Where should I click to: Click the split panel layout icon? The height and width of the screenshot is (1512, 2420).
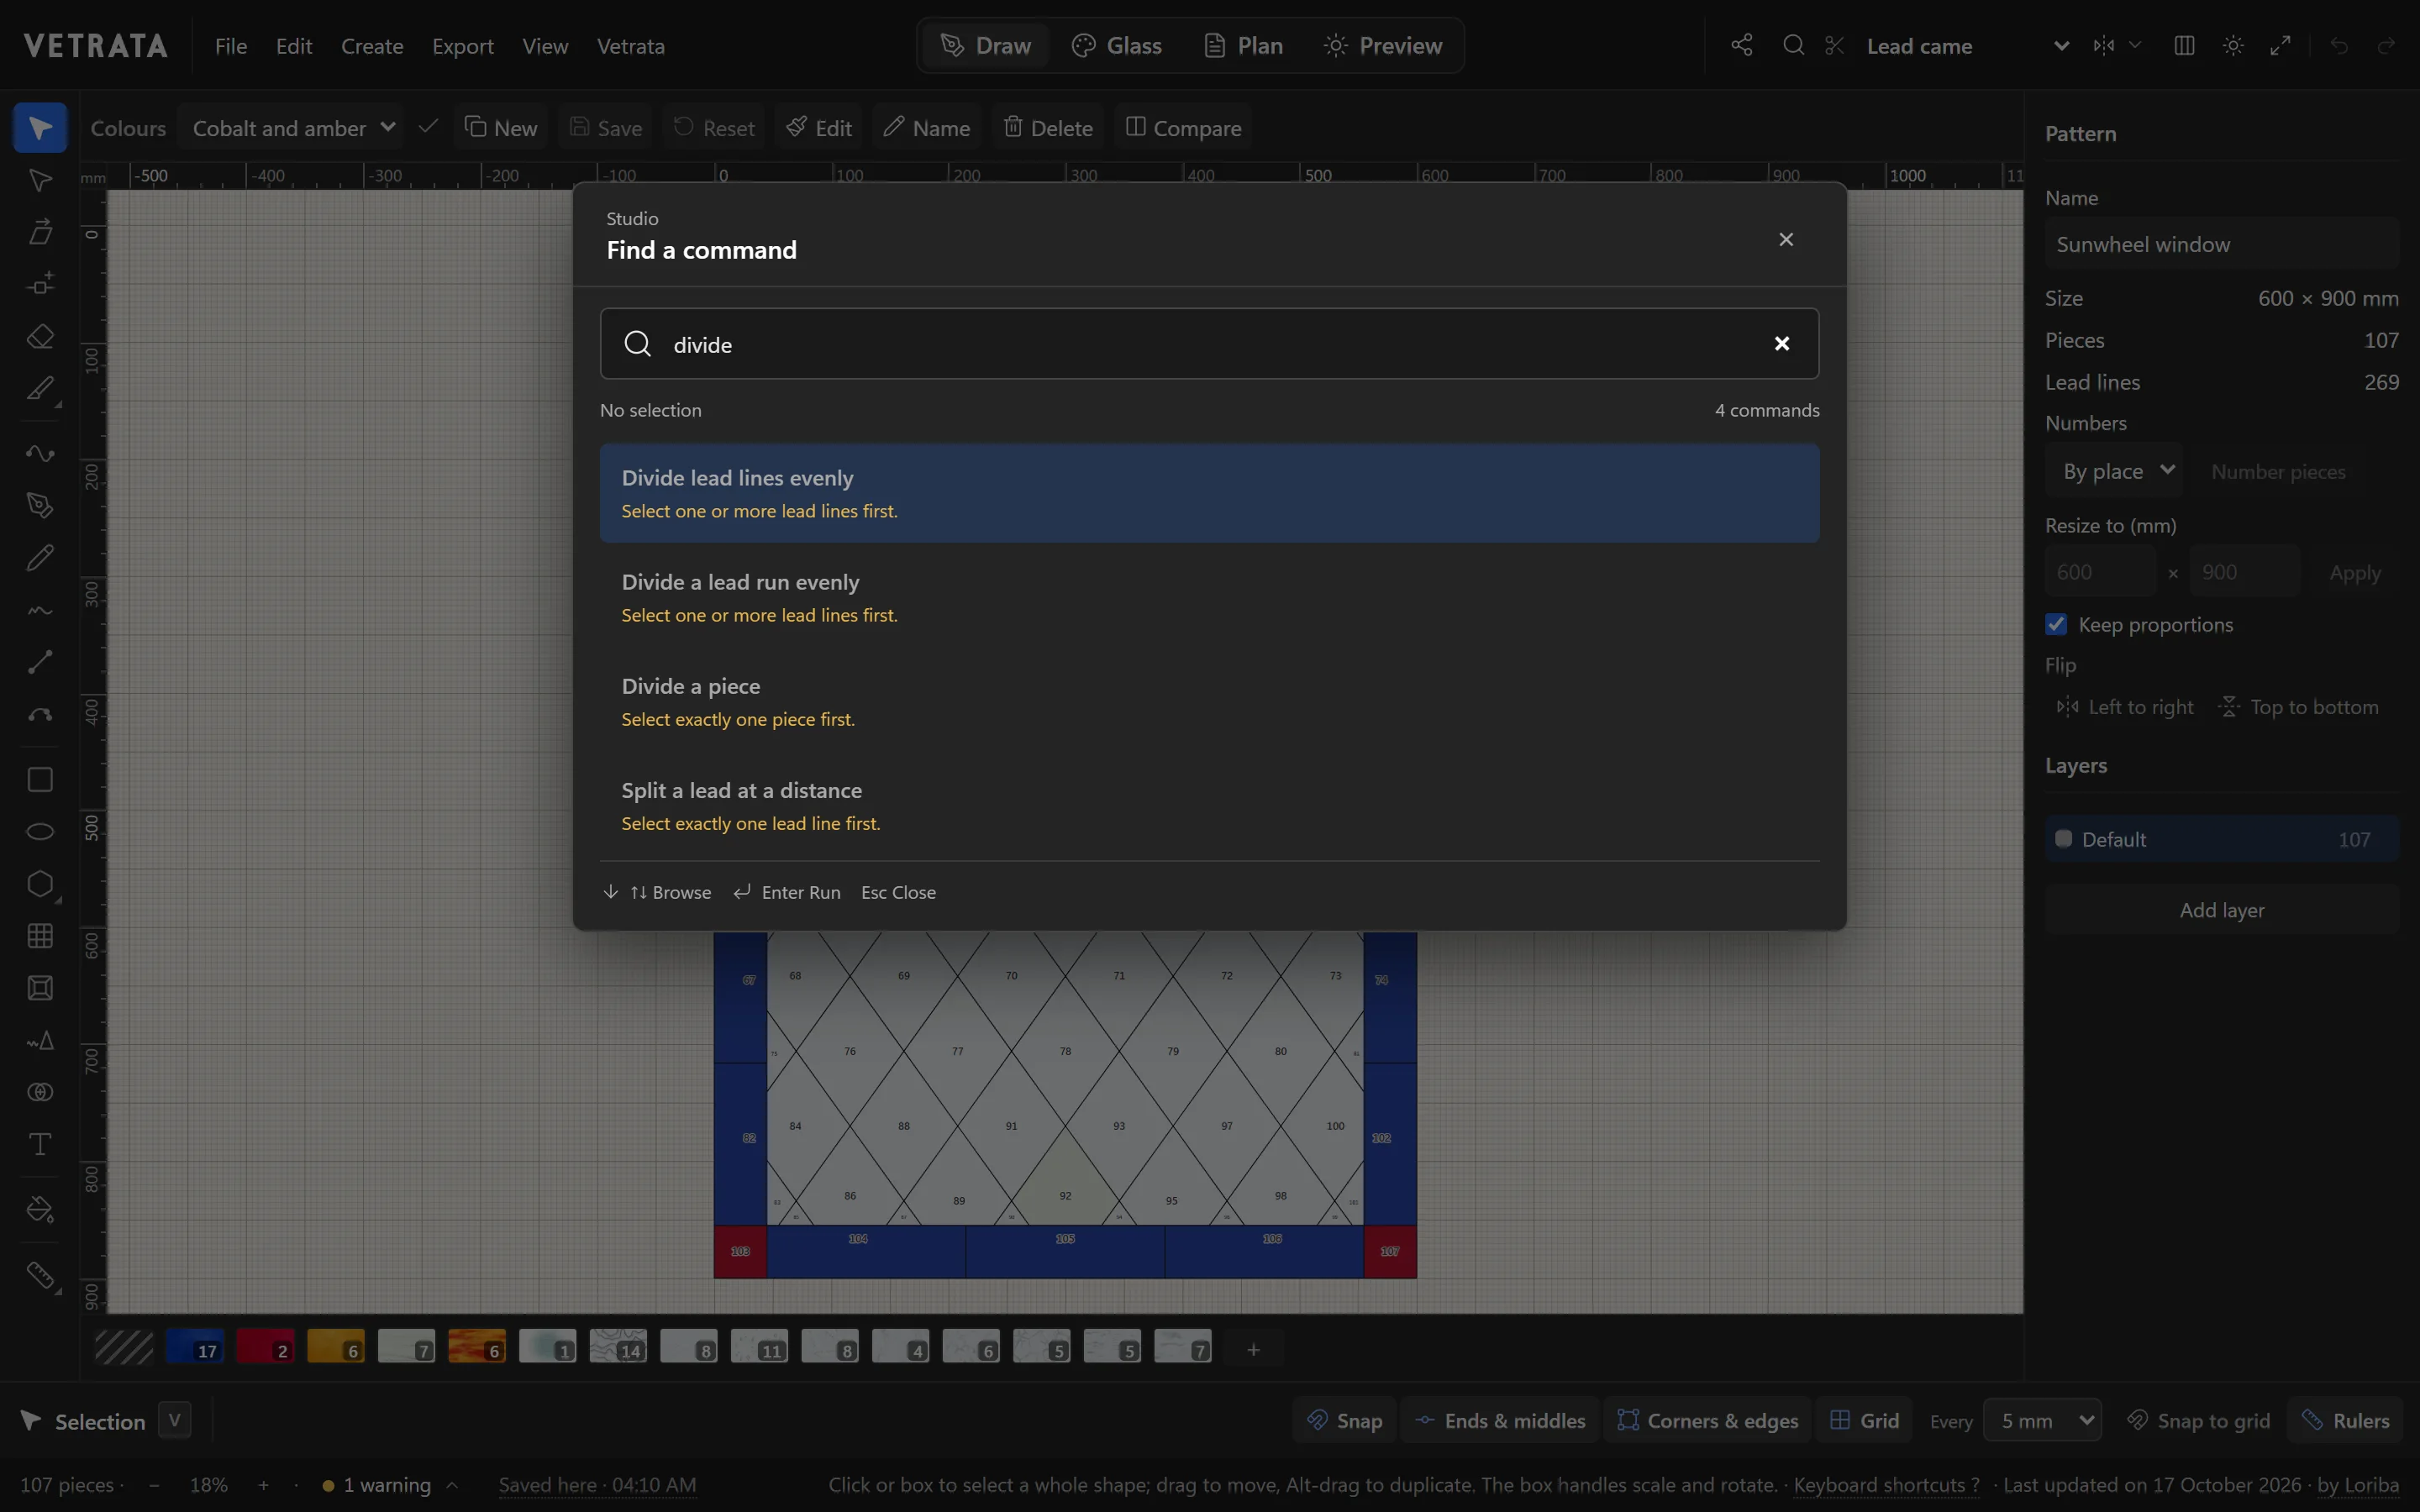point(2184,45)
